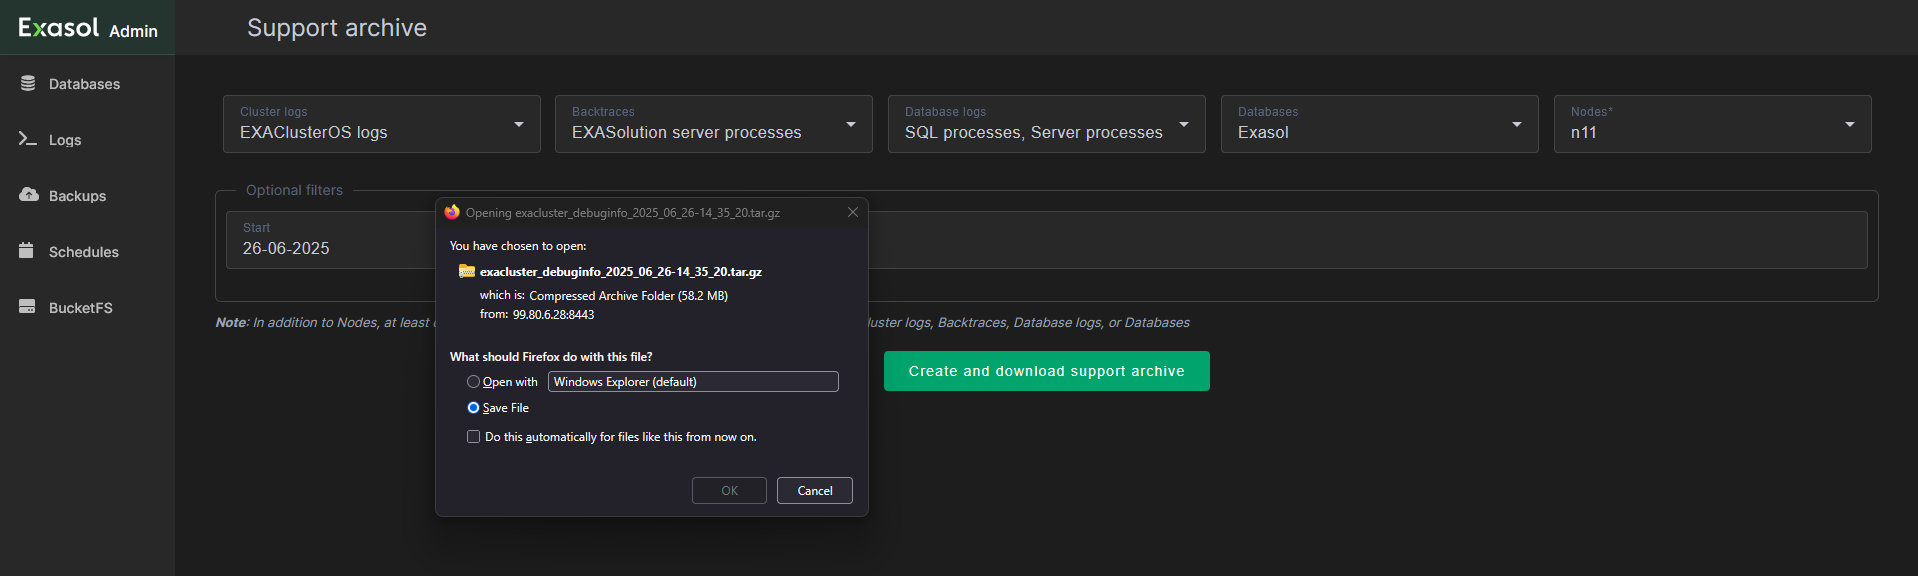
Task: Close the Firefox download dialog
Action: click(x=853, y=212)
